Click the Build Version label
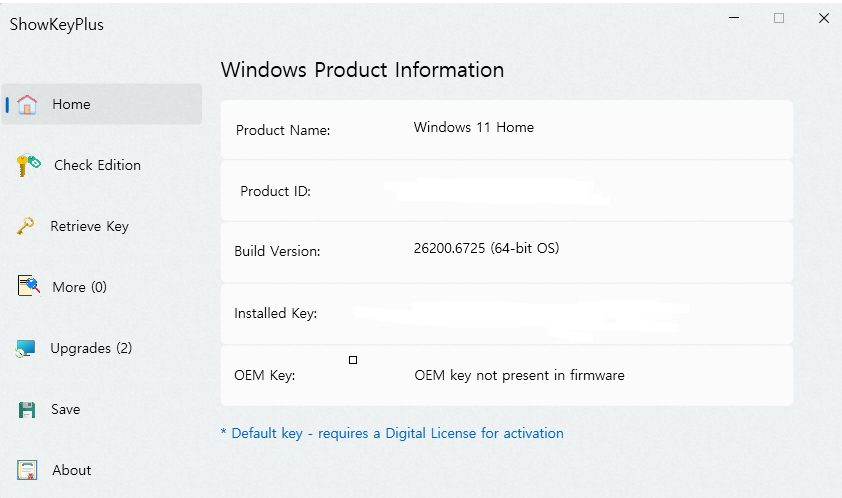This screenshot has width=842, height=498. (277, 251)
